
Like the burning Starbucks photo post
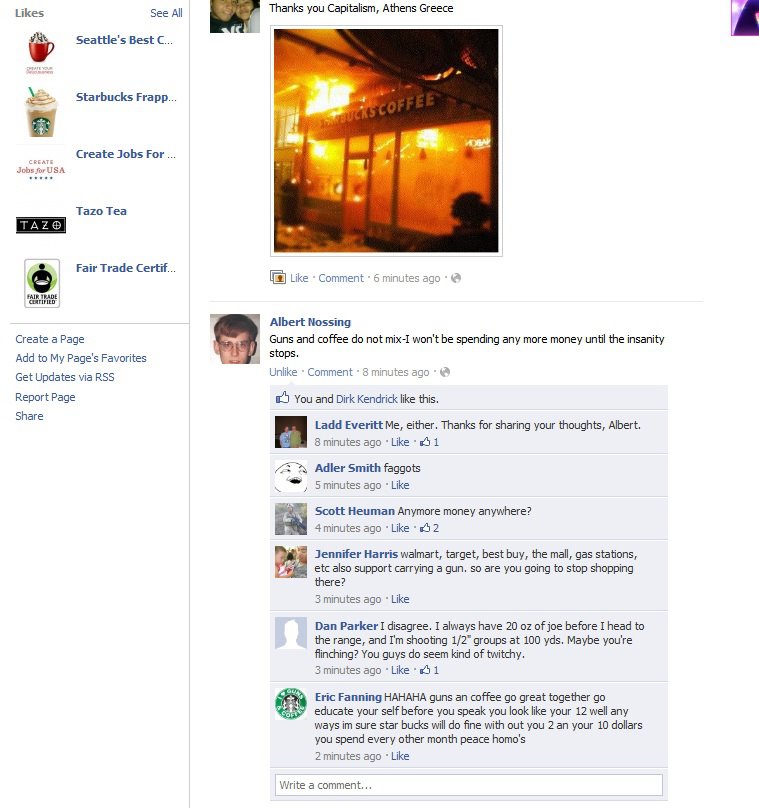point(299,278)
